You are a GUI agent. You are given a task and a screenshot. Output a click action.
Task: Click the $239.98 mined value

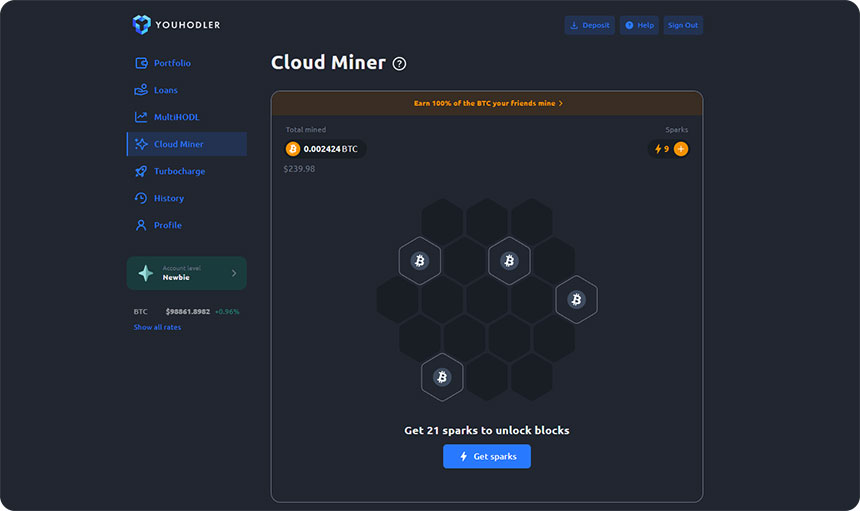coord(299,169)
